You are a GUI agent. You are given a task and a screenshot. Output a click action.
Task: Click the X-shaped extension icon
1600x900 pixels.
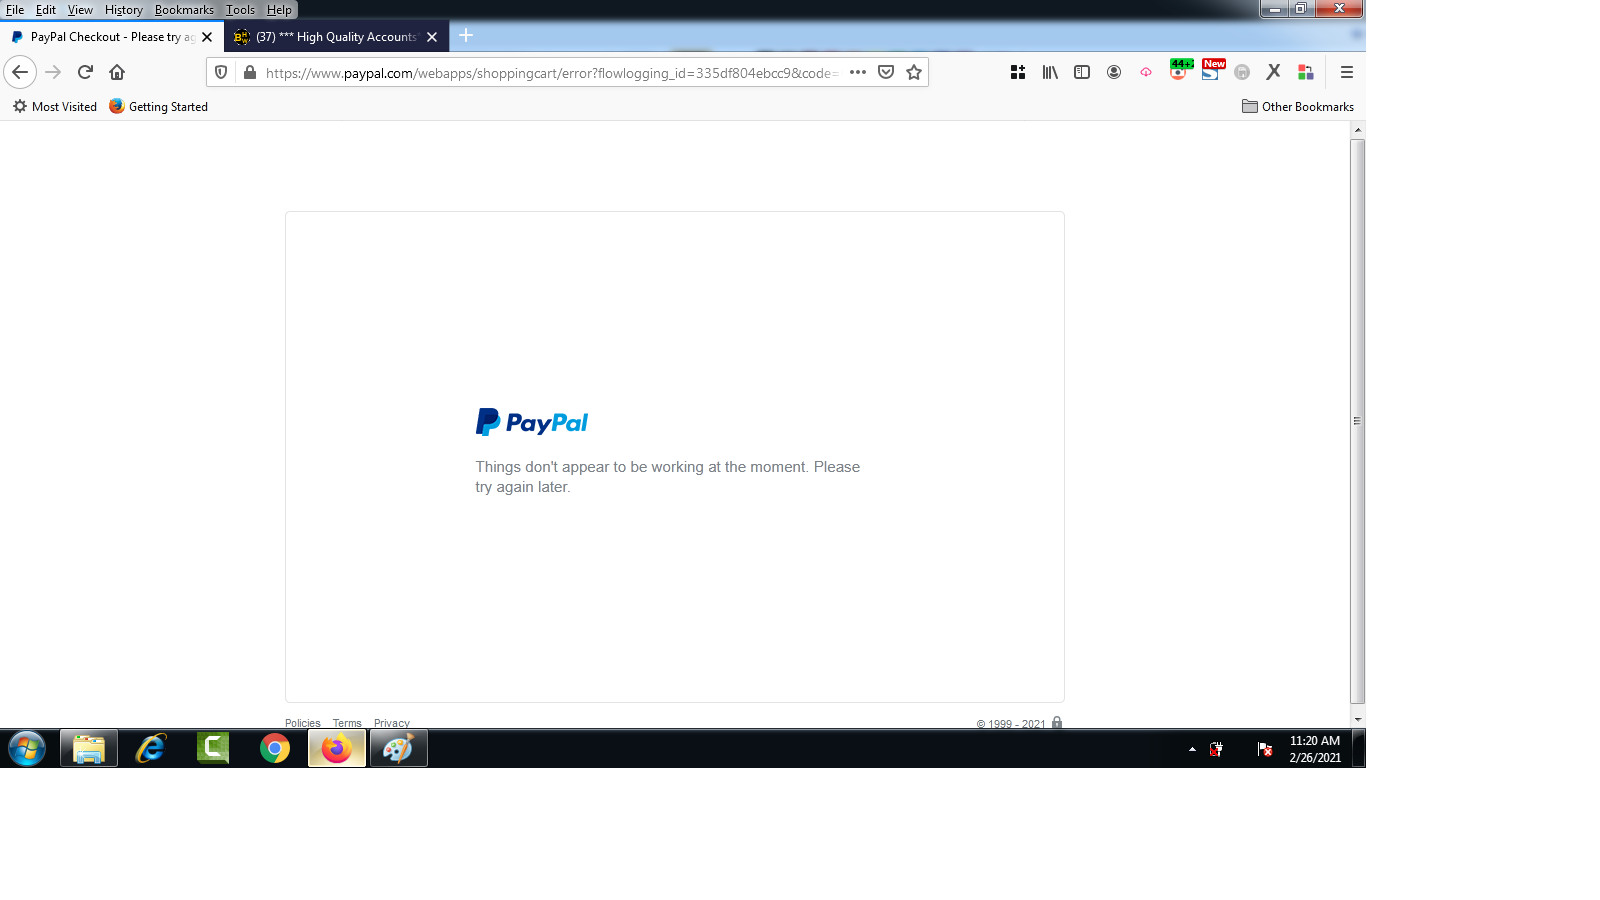pos(1274,72)
